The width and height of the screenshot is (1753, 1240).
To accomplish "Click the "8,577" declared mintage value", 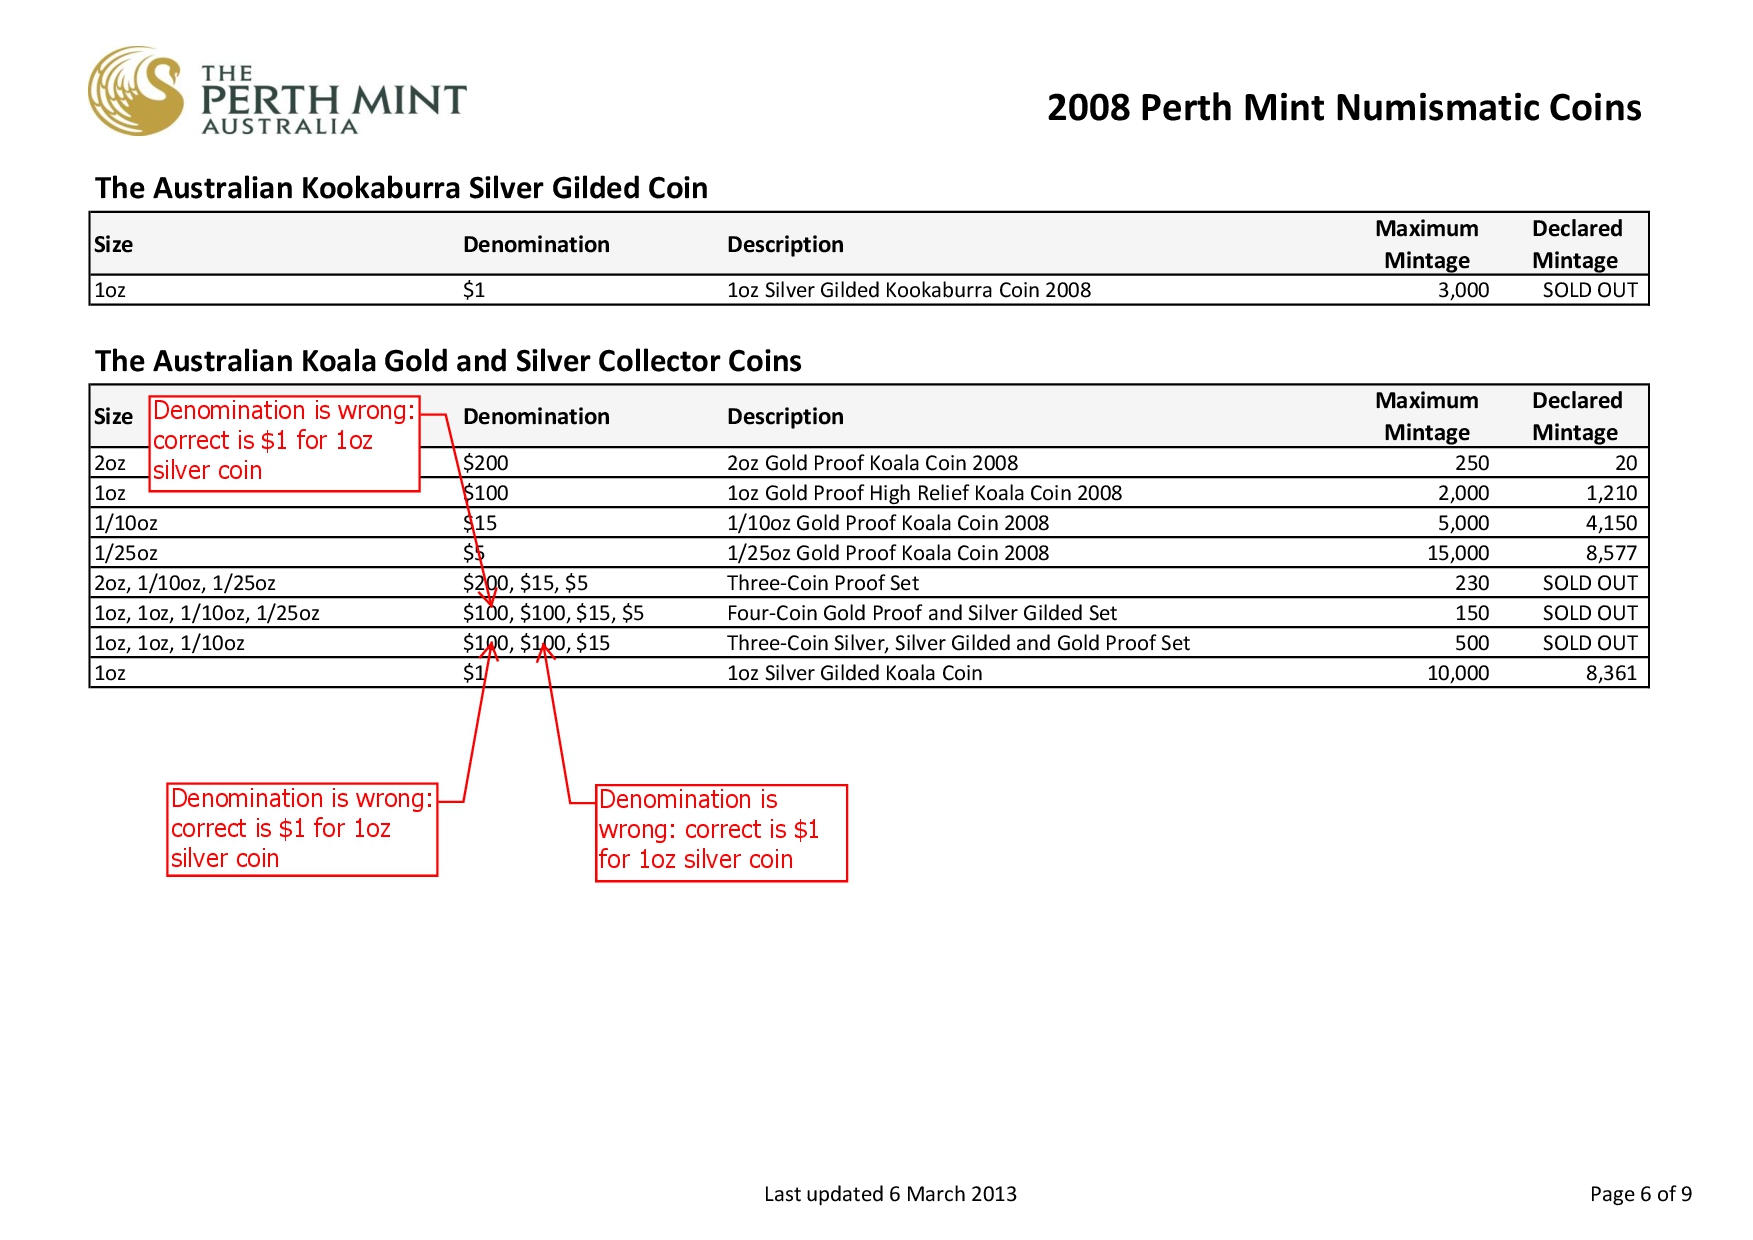I will (1612, 553).
